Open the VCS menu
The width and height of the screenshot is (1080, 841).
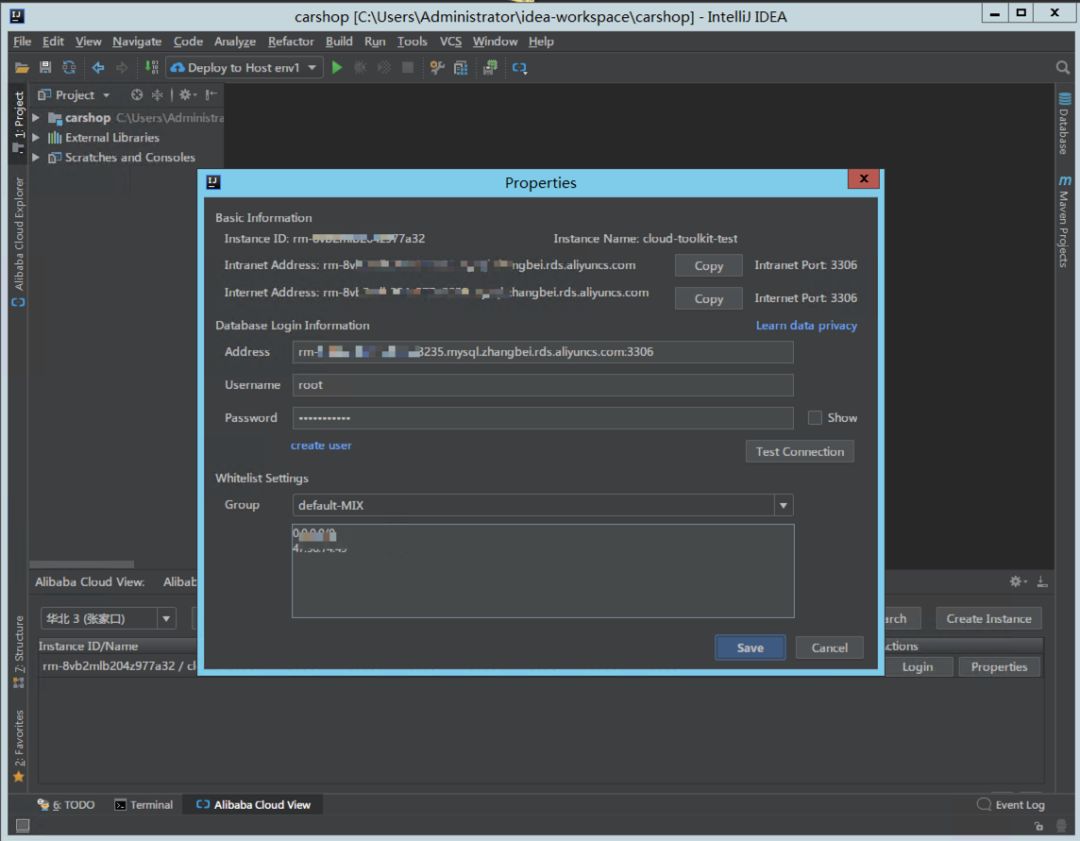[x=450, y=41]
